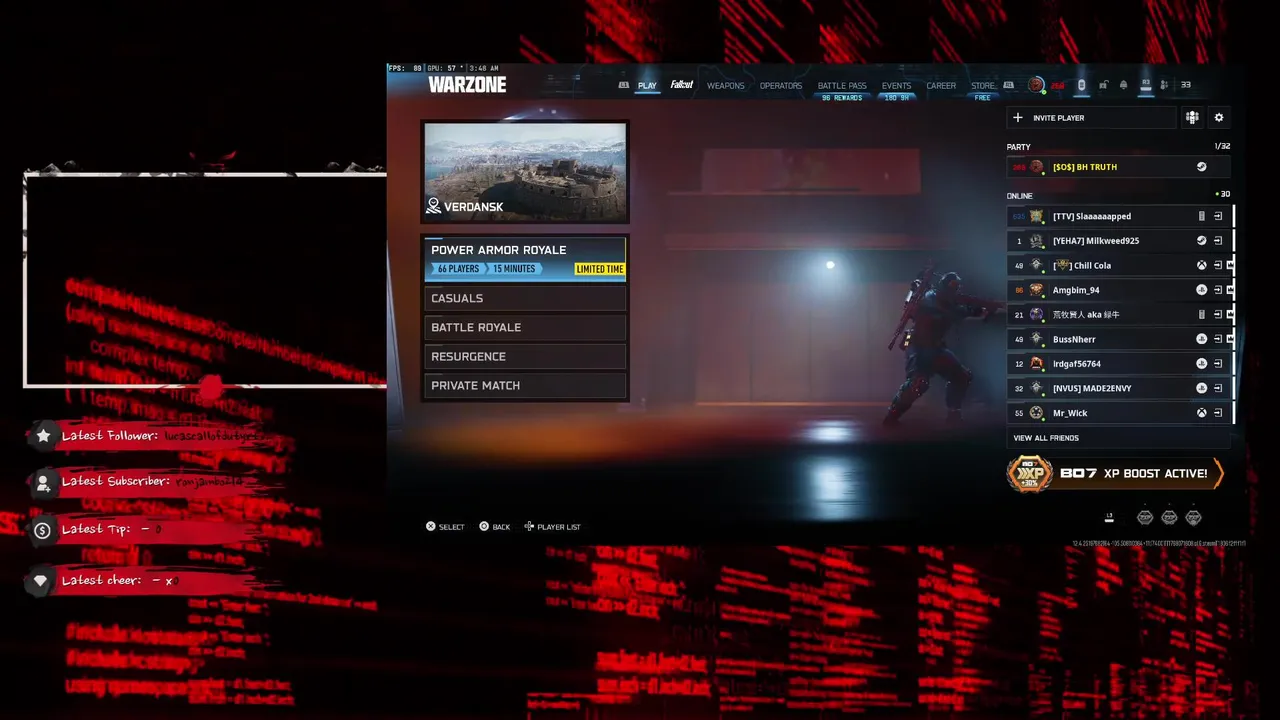Select friend [YEHA7] Milkweed925
The width and height of the screenshot is (1280, 720).
point(1118,241)
